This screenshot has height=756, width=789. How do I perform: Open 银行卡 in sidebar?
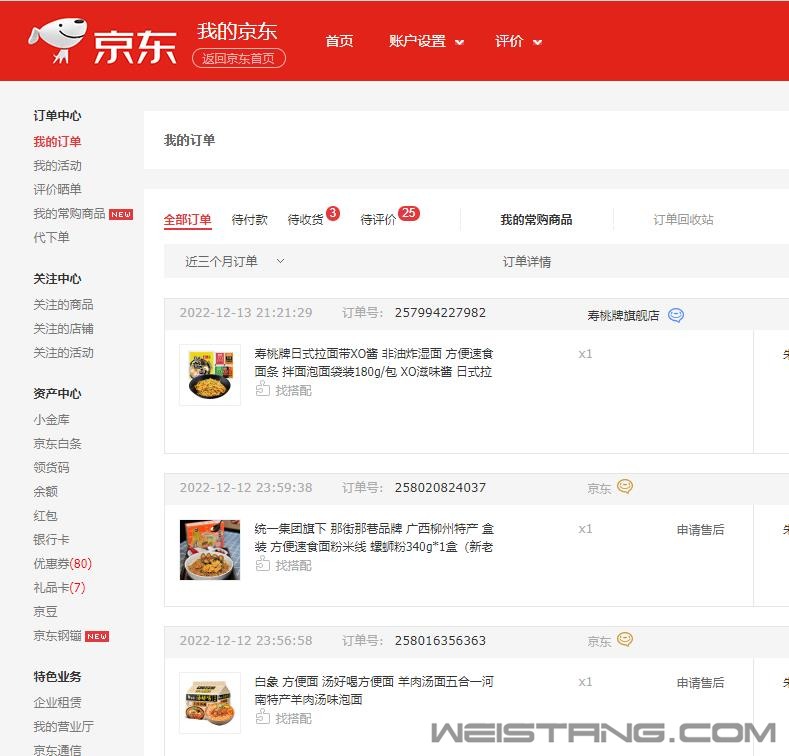point(51,540)
